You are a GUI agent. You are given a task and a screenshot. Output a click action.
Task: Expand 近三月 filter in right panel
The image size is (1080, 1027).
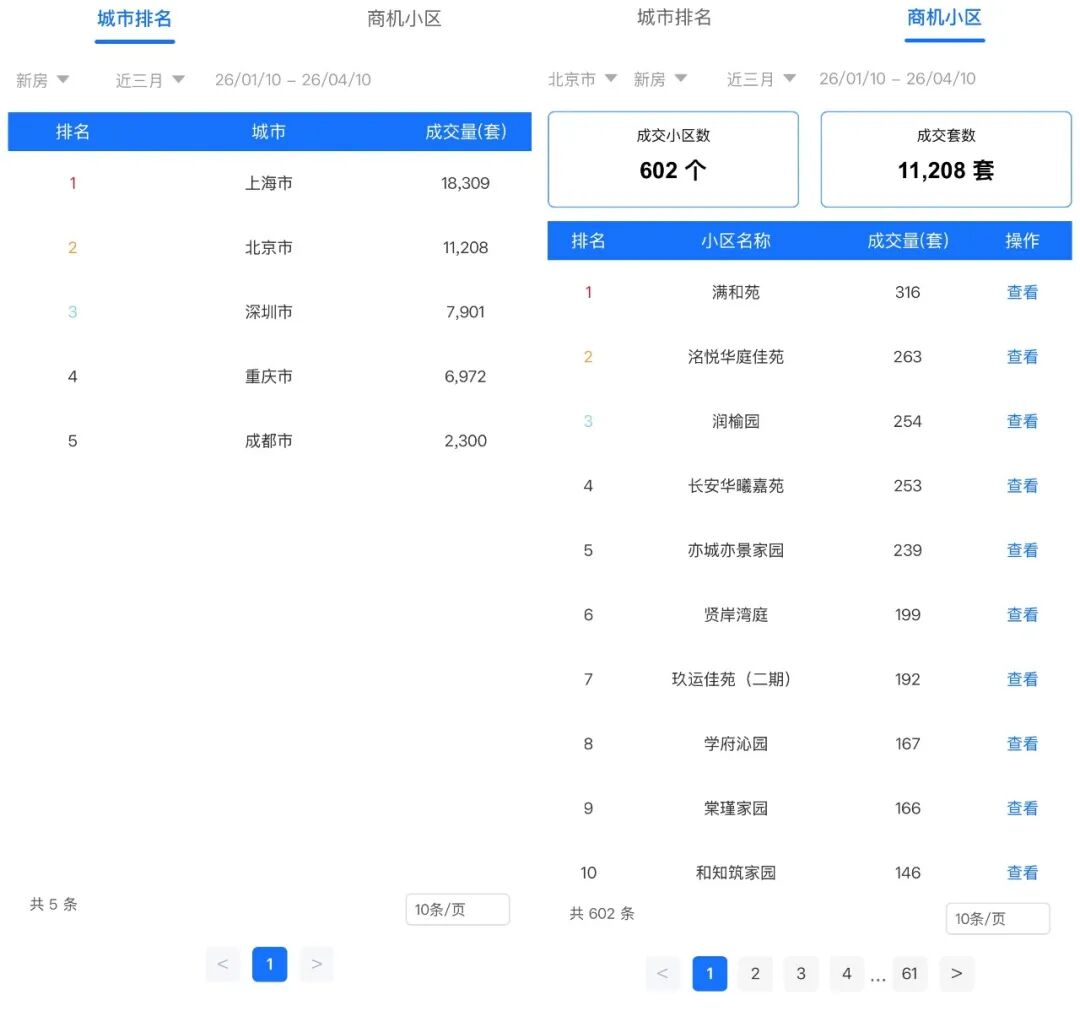pyautogui.click(x=760, y=79)
